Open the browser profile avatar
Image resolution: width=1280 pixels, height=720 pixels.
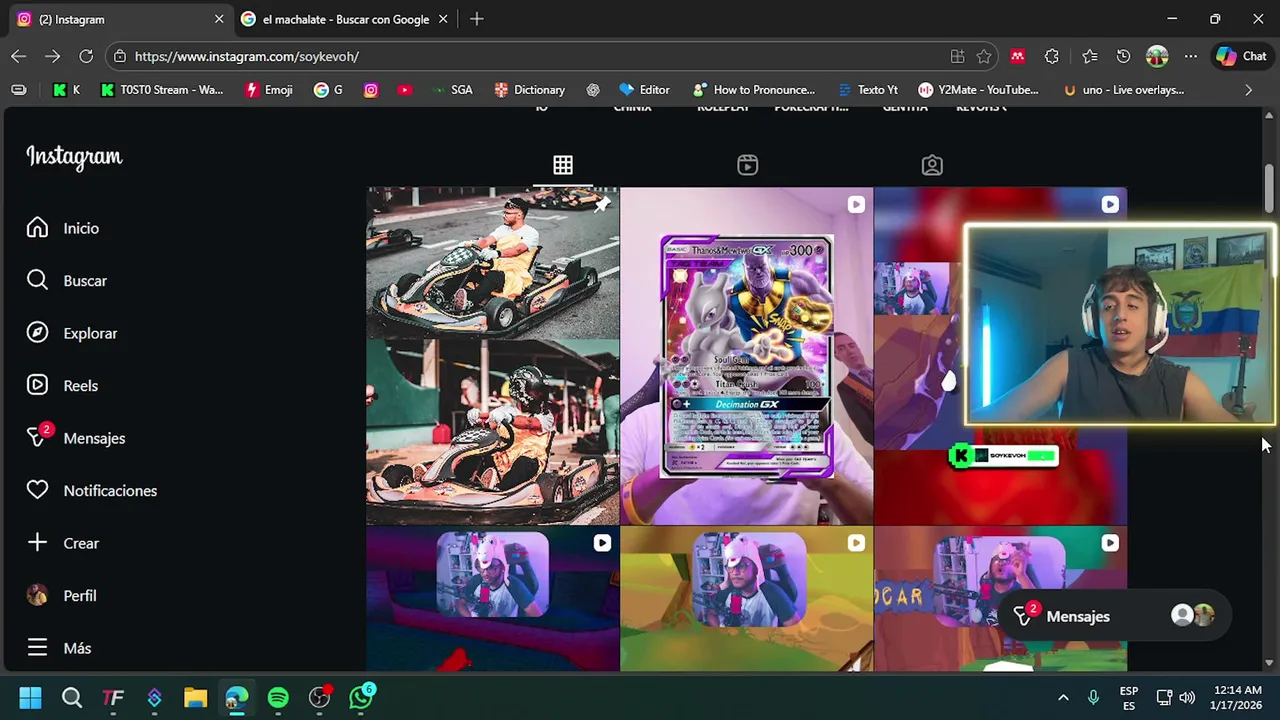1157,56
